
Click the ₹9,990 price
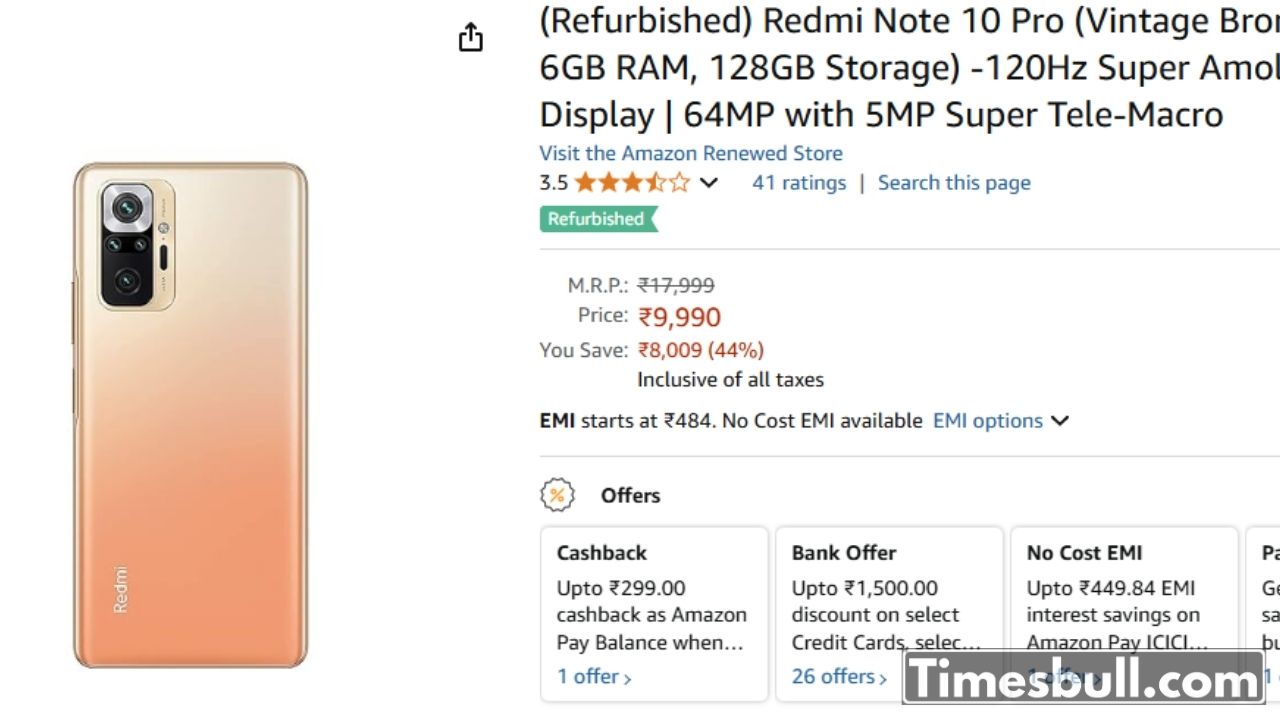(680, 318)
